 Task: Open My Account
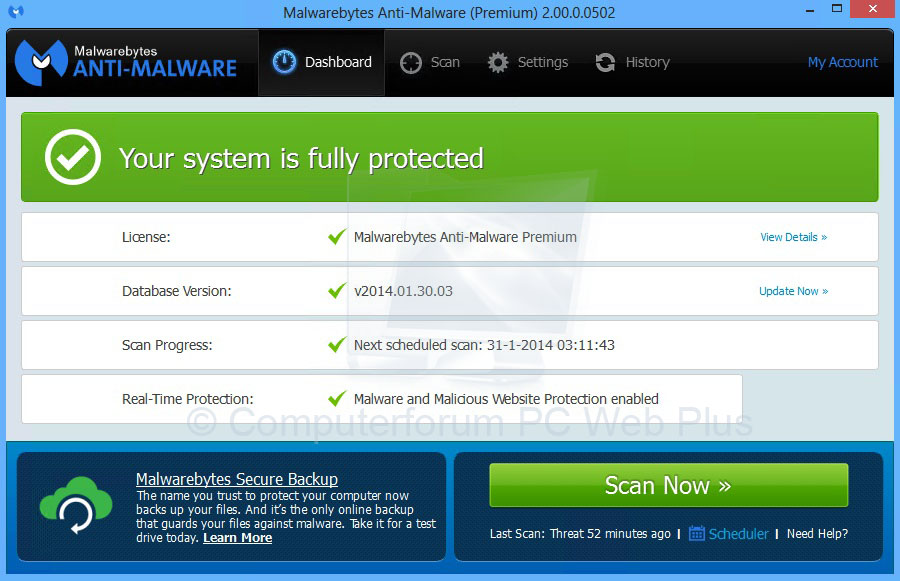tap(842, 62)
